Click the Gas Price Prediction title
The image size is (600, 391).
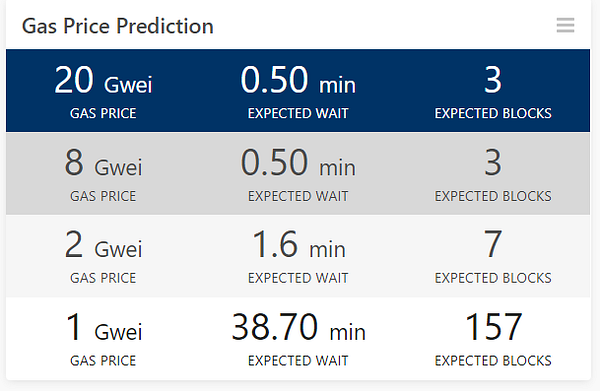coord(117,26)
